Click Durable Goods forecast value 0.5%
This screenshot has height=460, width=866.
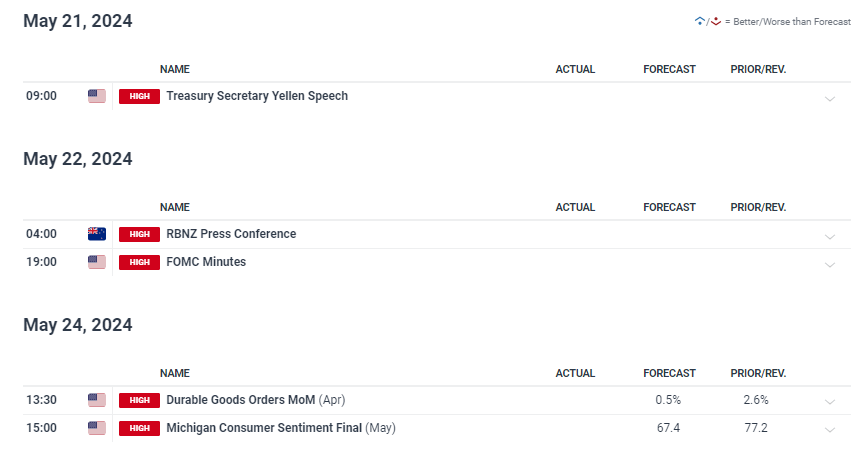[668, 400]
